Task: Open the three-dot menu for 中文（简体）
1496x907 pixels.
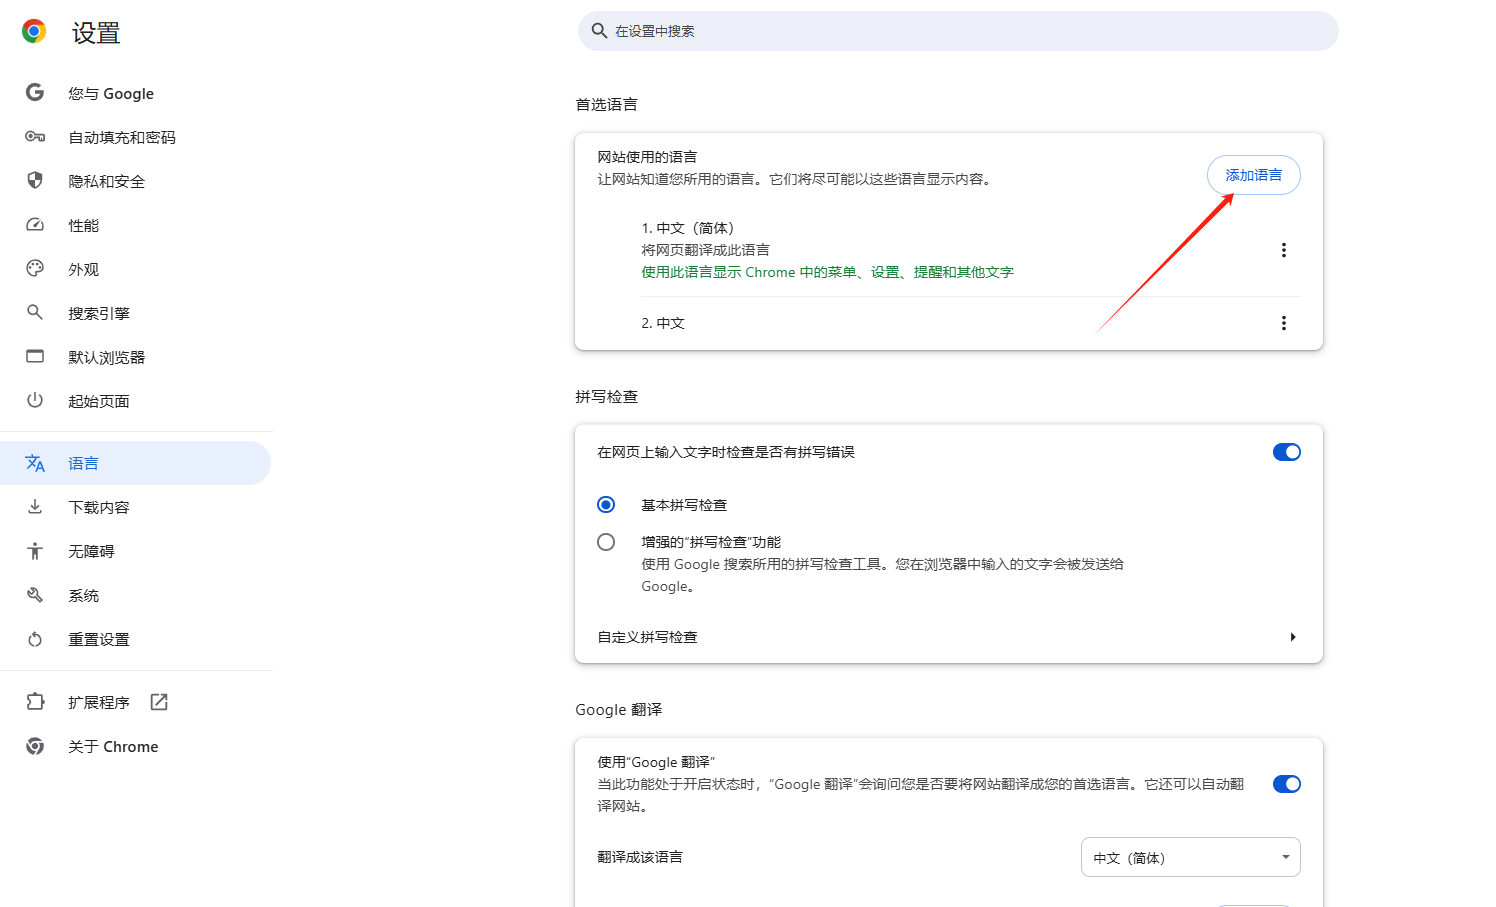Action: coord(1284,250)
